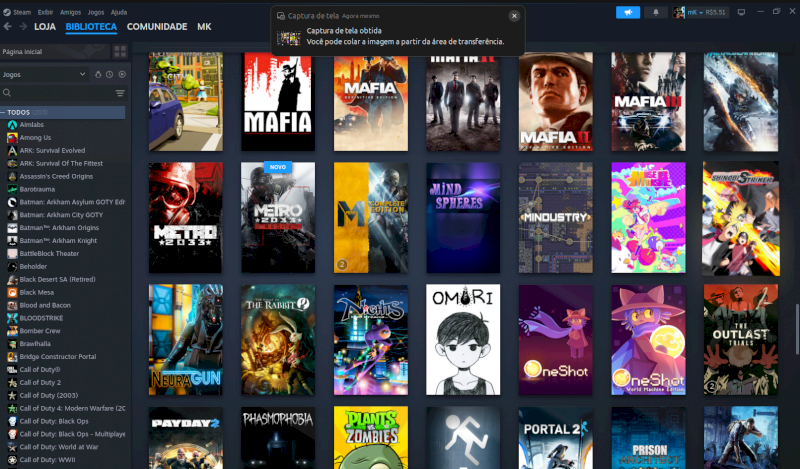Screen dimensions: 800x469
Task: Open the Mafia Definitive Edition cover
Action: 371,102
